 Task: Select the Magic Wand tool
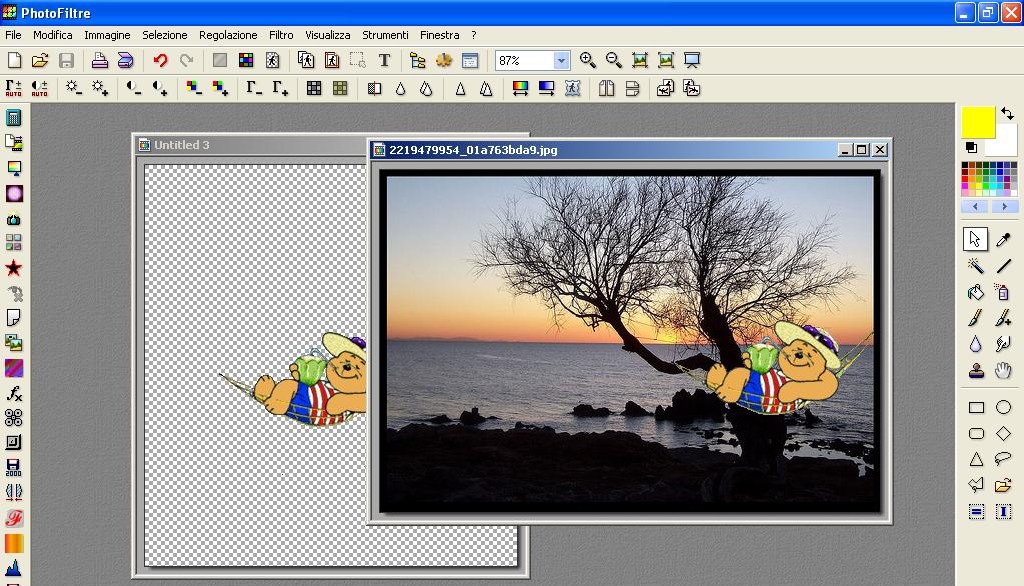[976, 266]
